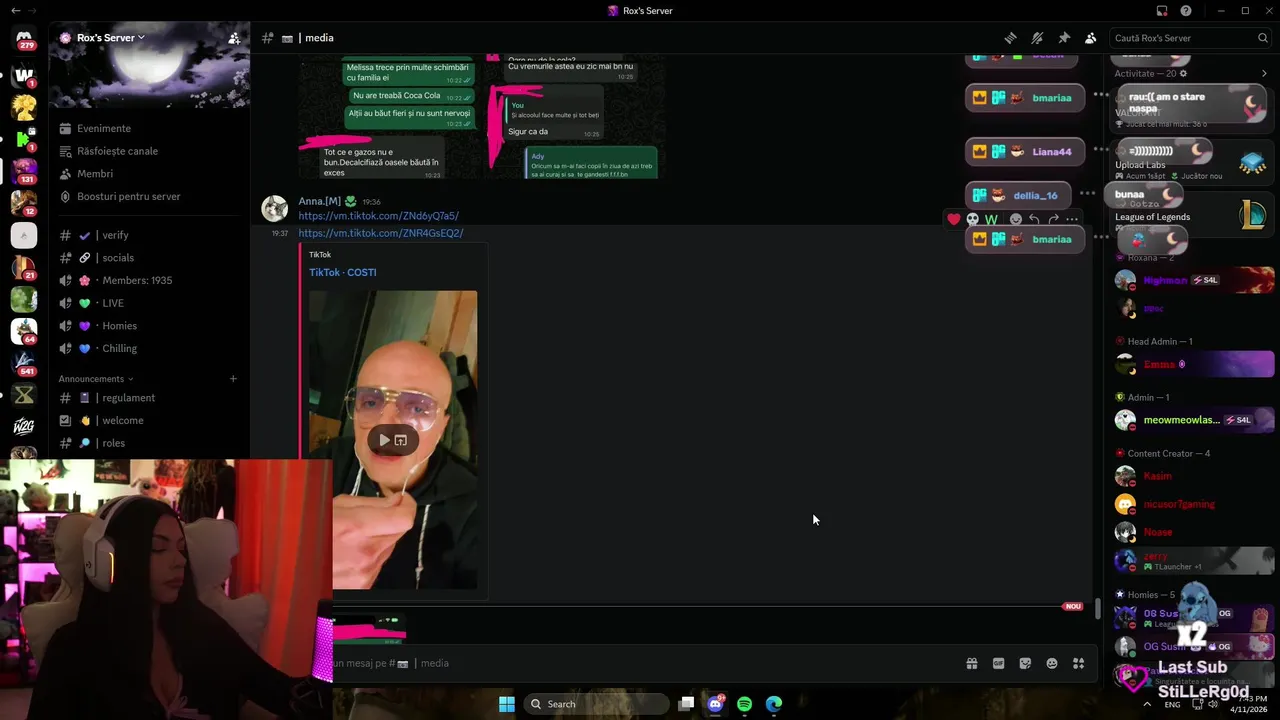Open Discord from the taskbar

point(715,704)
